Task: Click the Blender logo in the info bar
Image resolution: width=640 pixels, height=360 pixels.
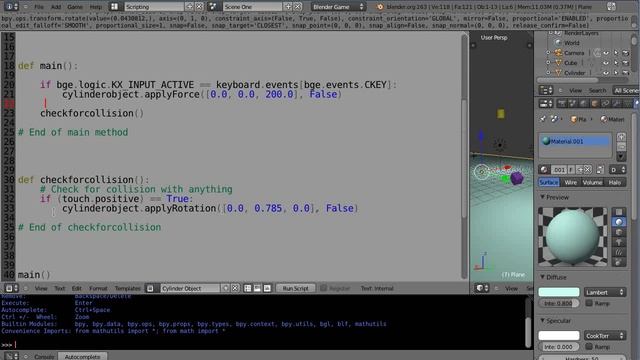Action: point(380,7)
